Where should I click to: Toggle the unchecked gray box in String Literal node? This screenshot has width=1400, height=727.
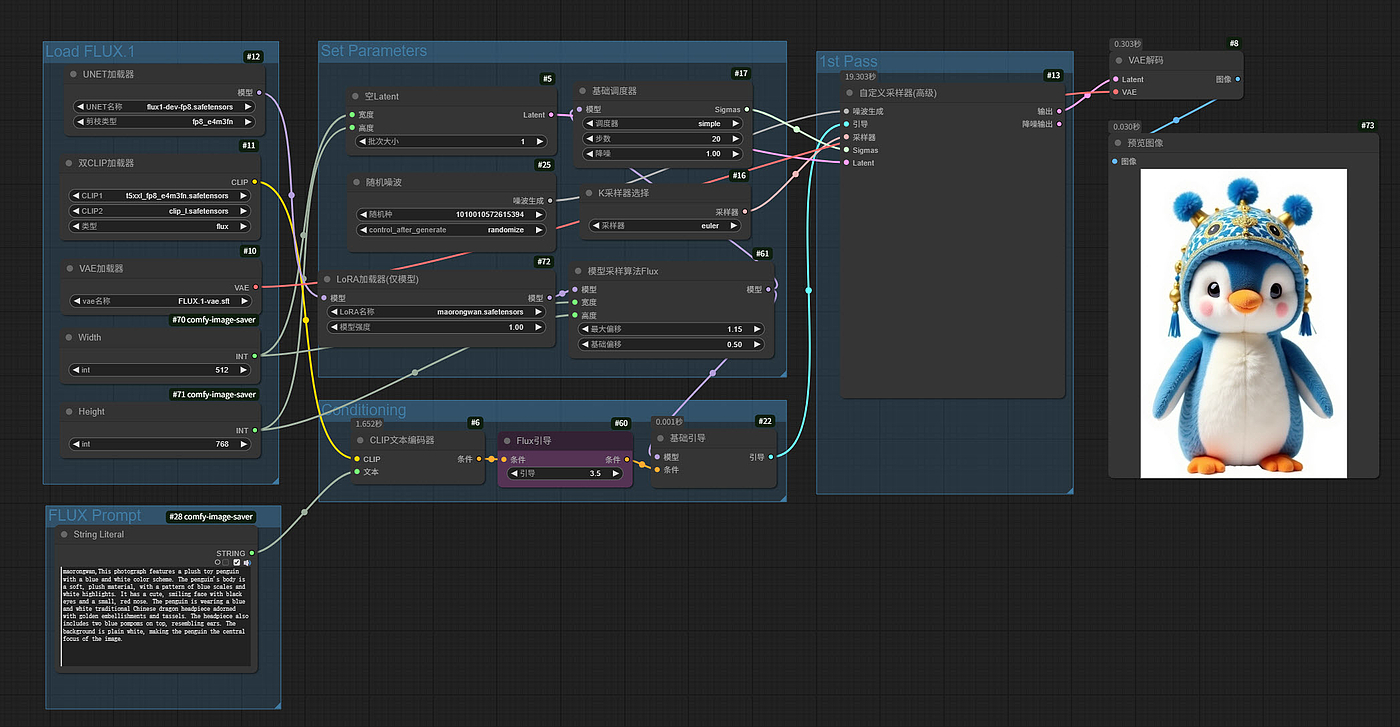point(227,562)
